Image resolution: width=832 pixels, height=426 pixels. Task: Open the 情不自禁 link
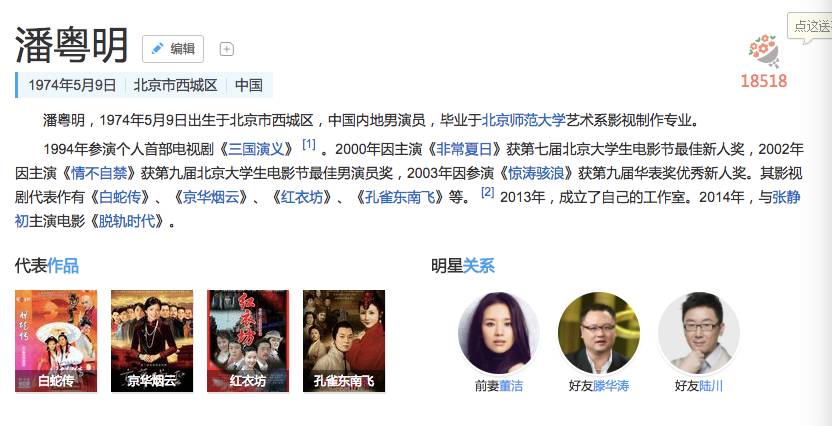[x=99, y=173]
